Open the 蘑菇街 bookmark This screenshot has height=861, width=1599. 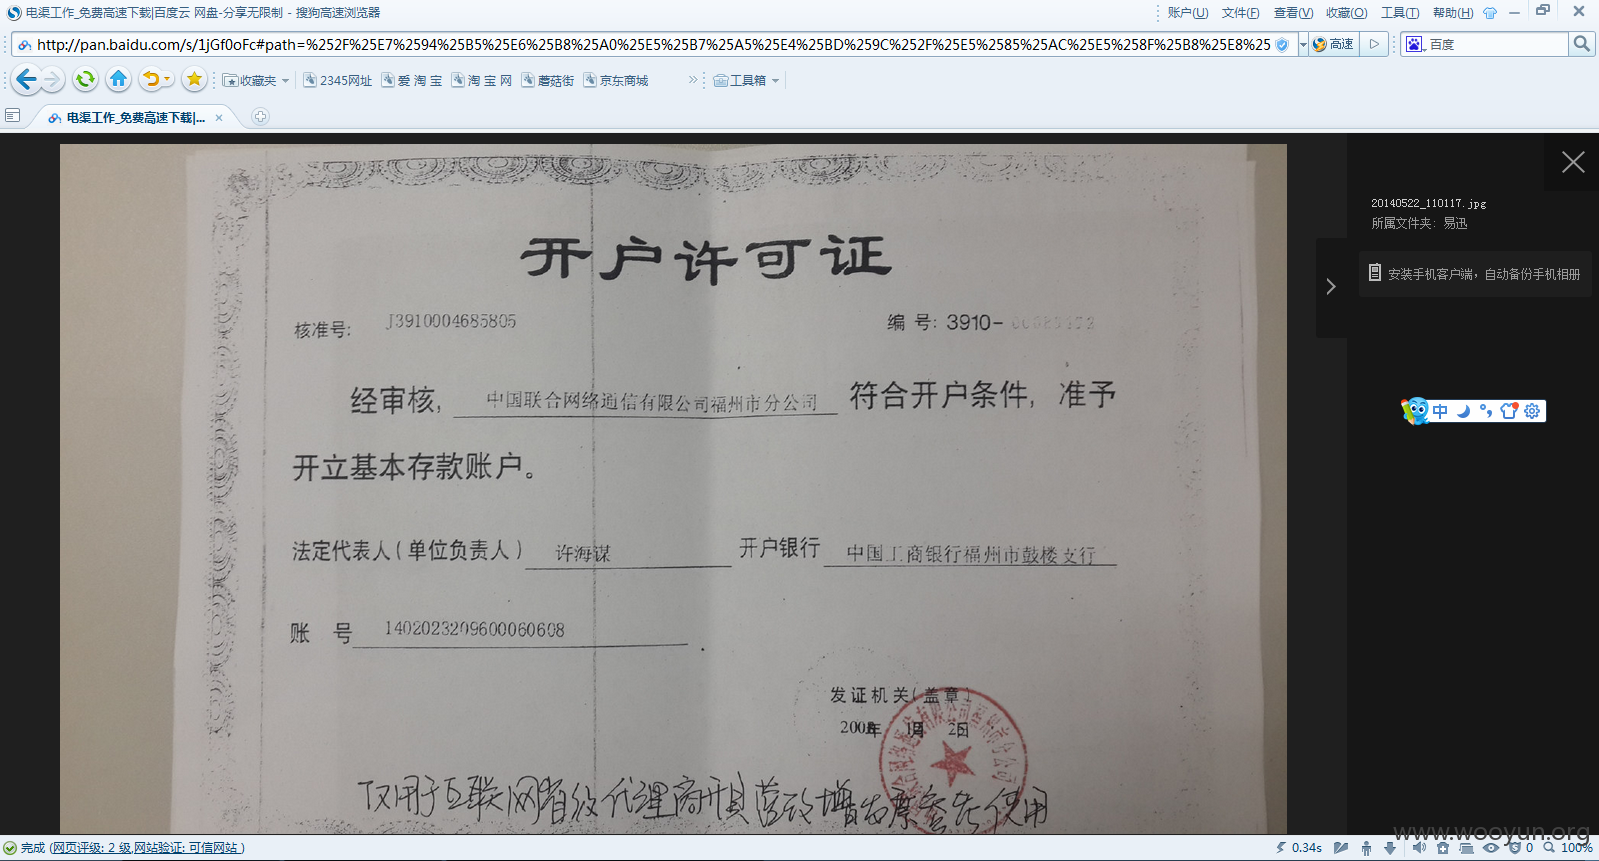tap(547, 81)
